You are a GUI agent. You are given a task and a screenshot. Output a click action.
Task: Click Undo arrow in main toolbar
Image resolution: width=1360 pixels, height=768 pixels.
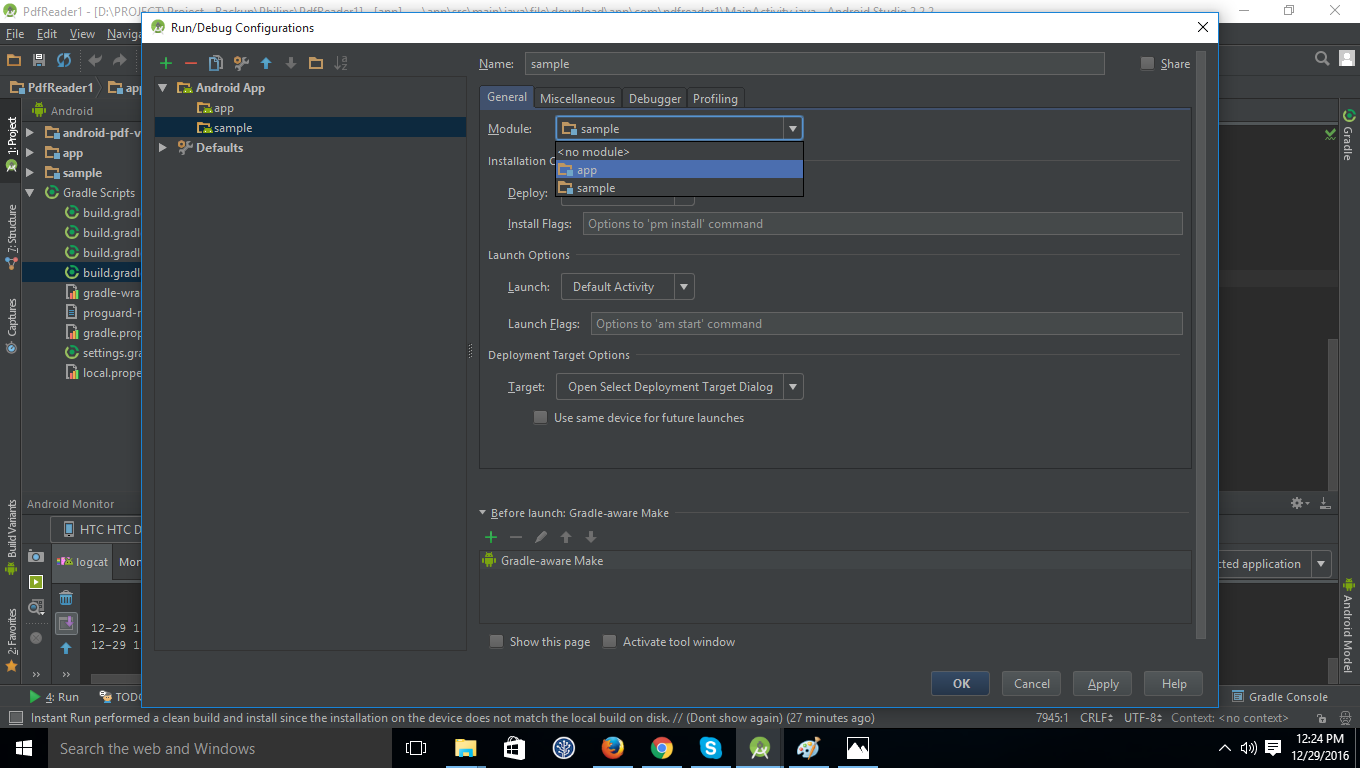coord(95,60)
